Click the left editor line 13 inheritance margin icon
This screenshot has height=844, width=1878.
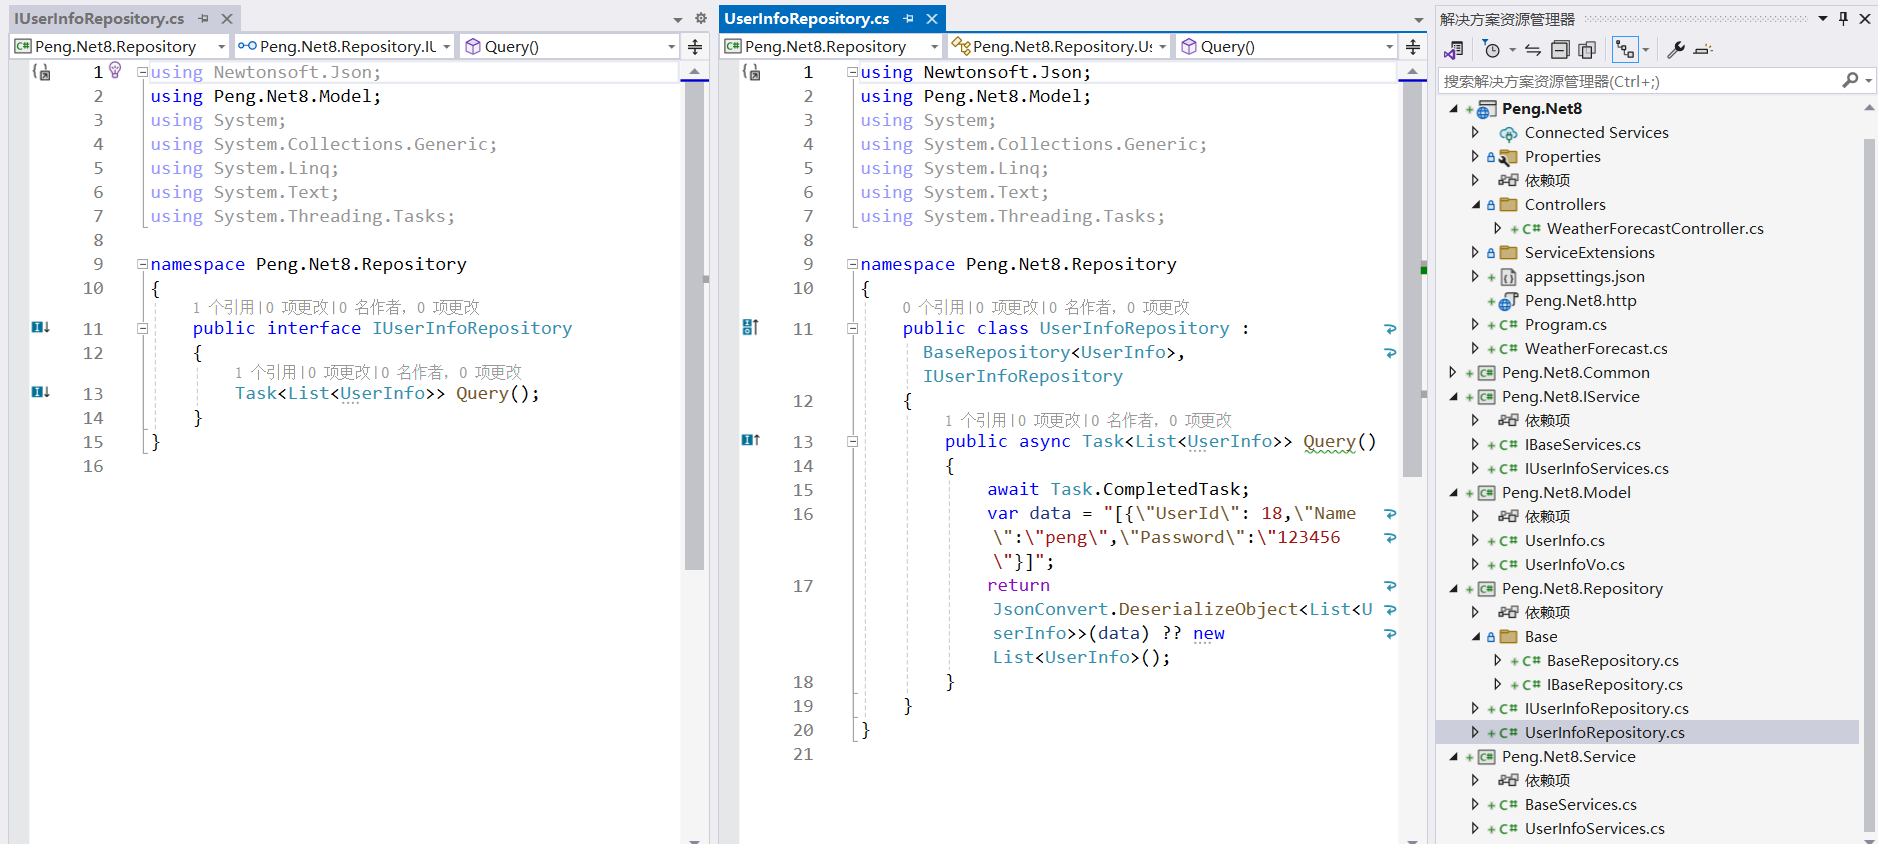pyautogui.click(x=40, y=392)
